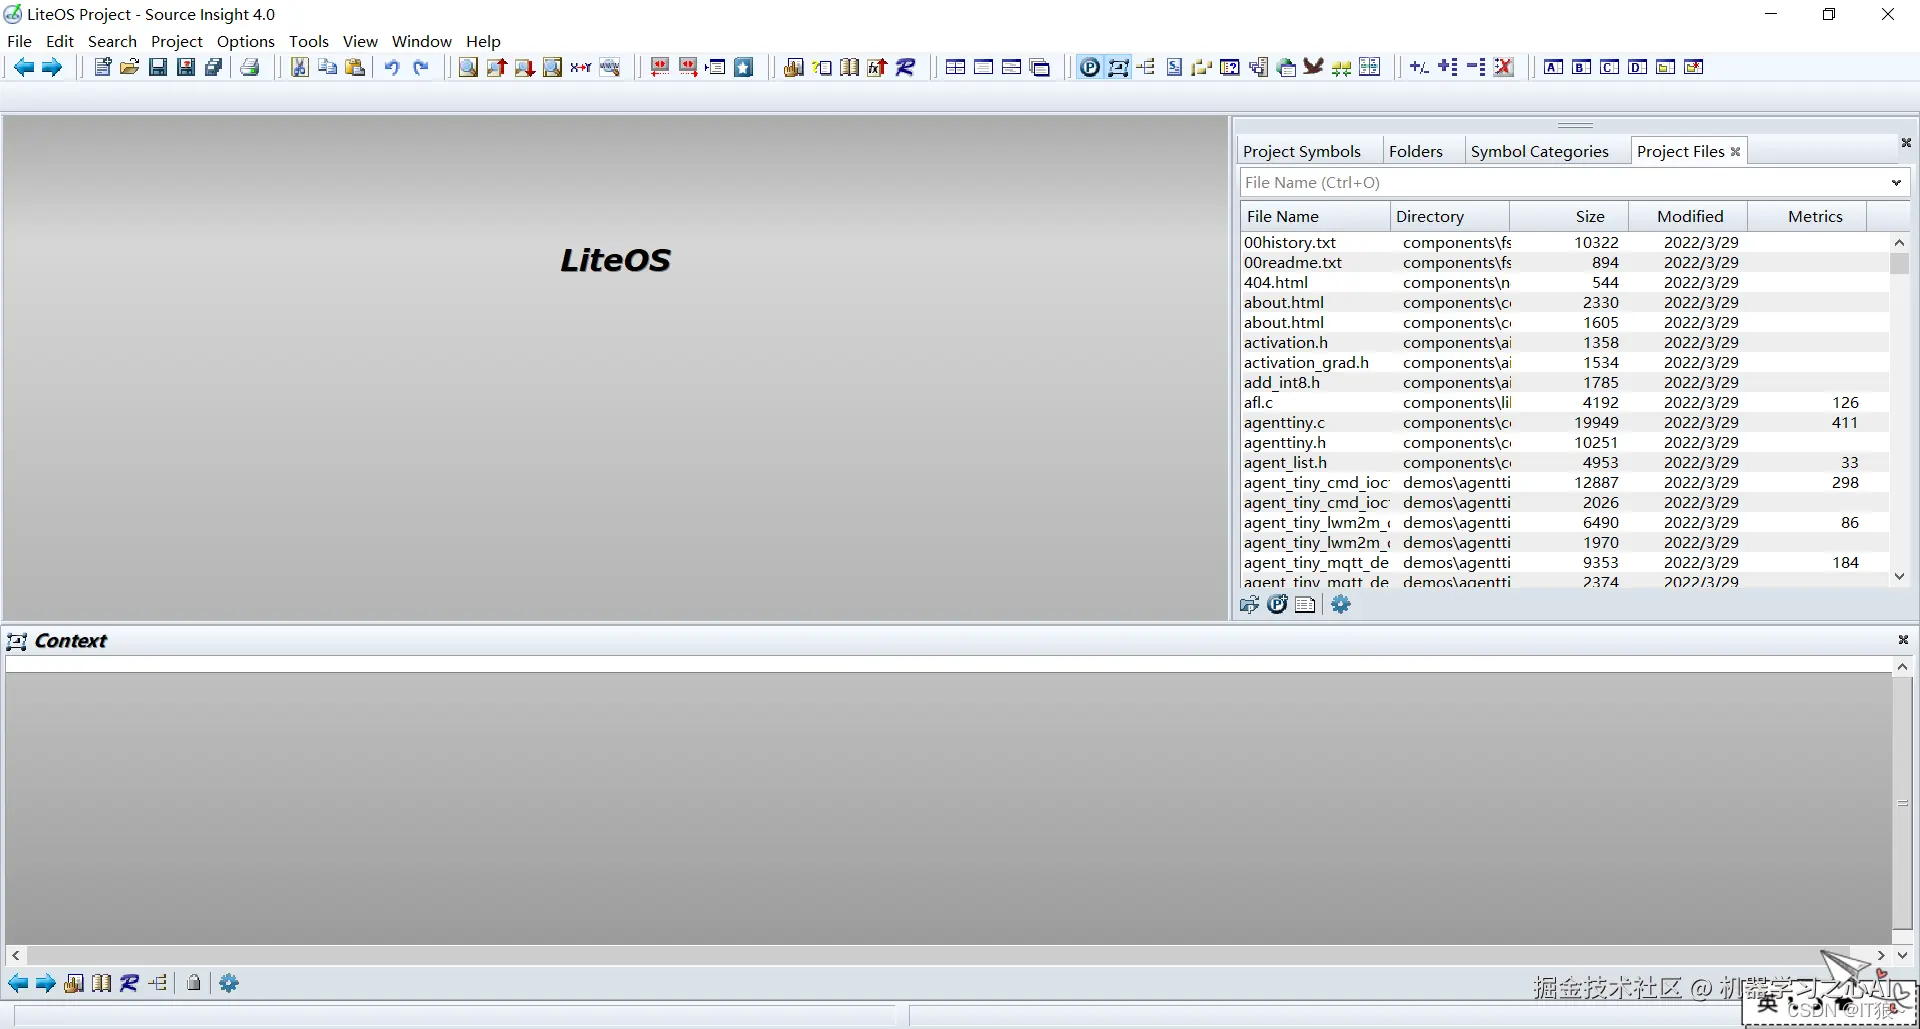
Task: Click the Expand All plus-tree icon
Action: coord(1448,67)
